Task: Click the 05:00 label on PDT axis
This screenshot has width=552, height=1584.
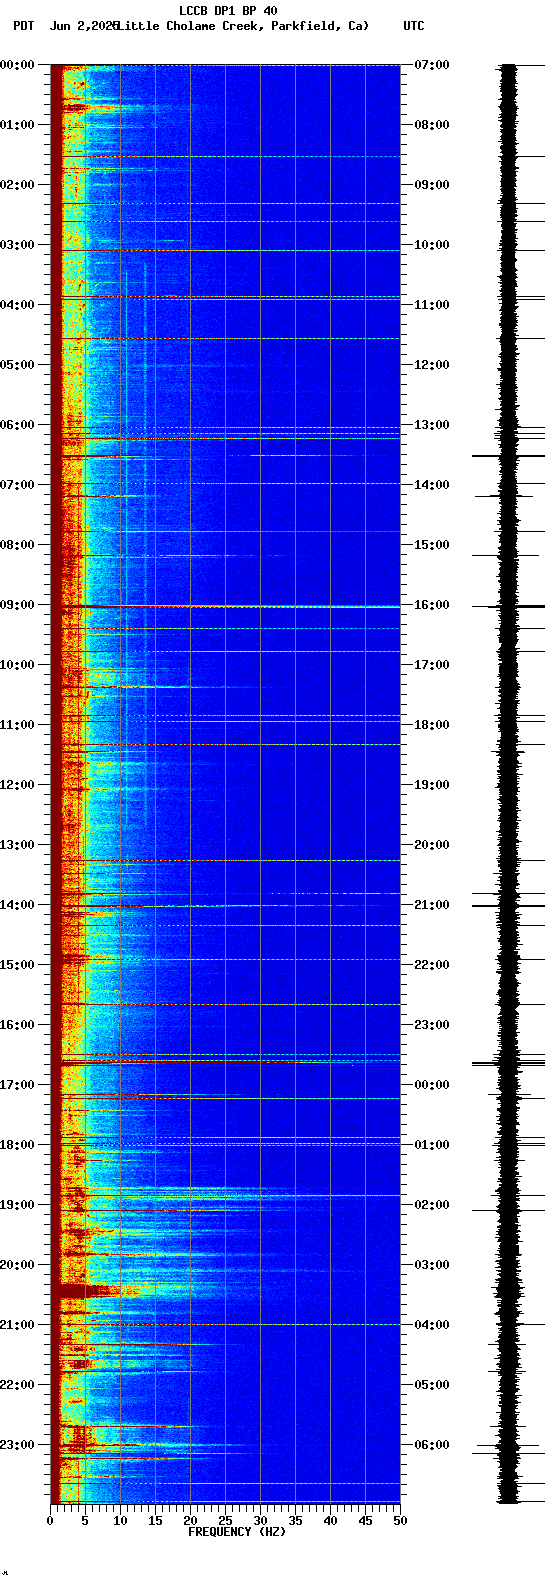Action: 17,365
